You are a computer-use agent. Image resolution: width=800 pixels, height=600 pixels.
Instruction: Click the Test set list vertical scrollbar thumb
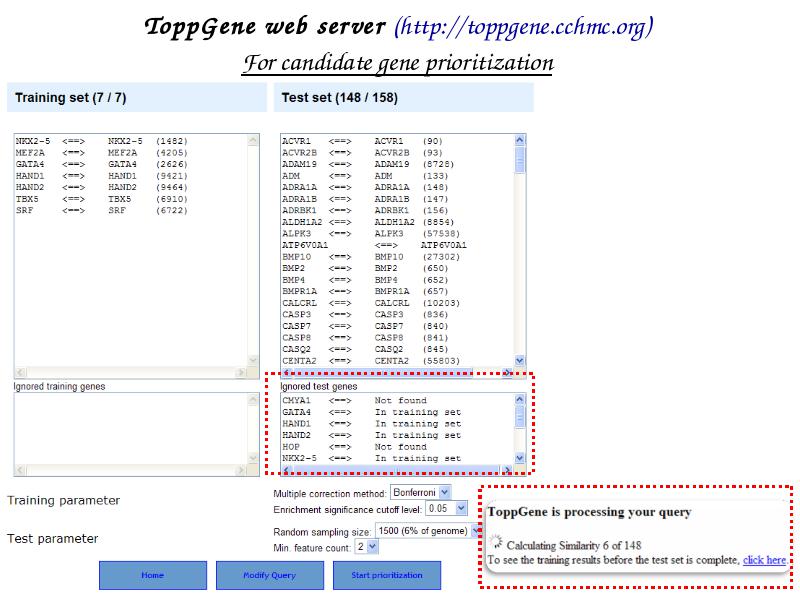pyautogui.click(x=520, y=160)
